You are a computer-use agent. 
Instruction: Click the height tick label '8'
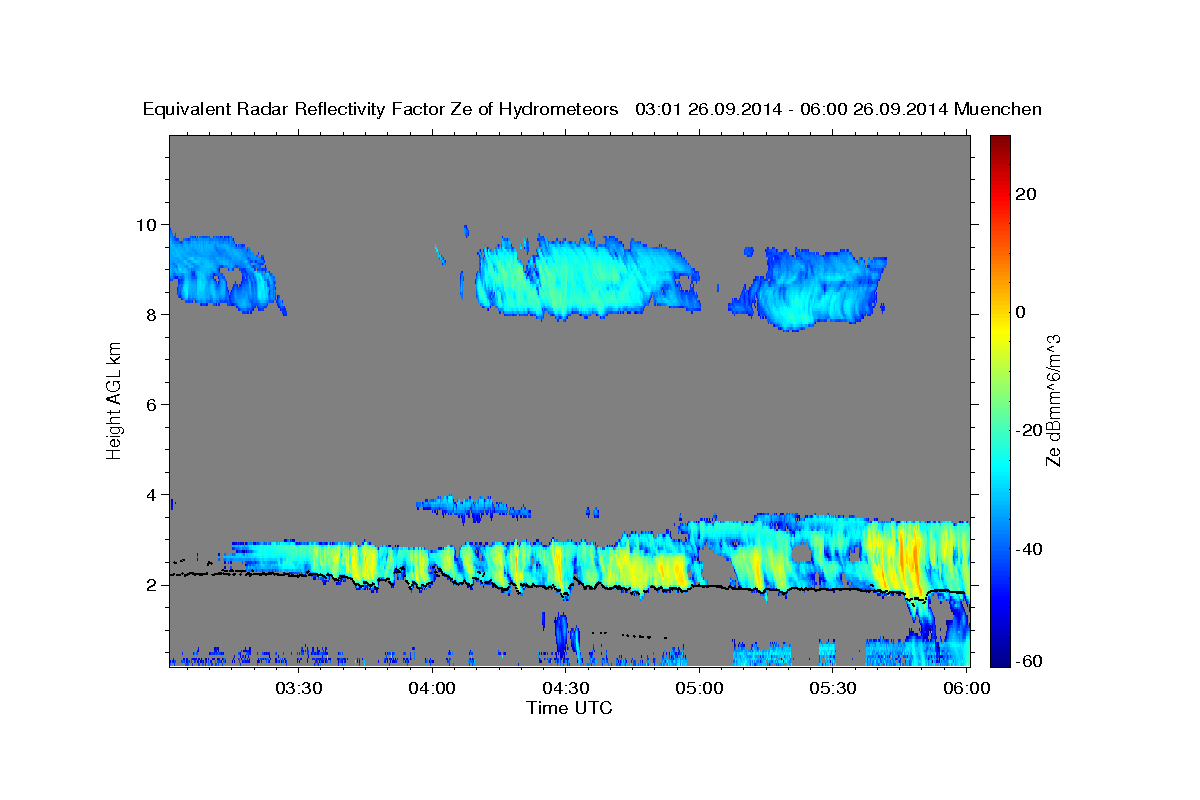coord(153,314)
